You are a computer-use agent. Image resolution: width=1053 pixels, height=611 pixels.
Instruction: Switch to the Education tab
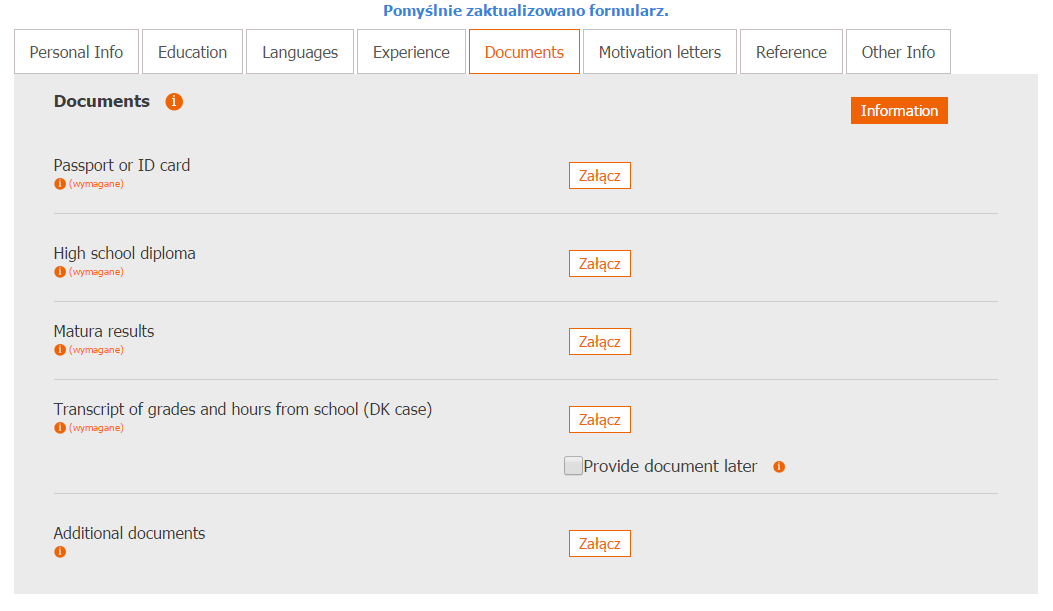[193, 52]
